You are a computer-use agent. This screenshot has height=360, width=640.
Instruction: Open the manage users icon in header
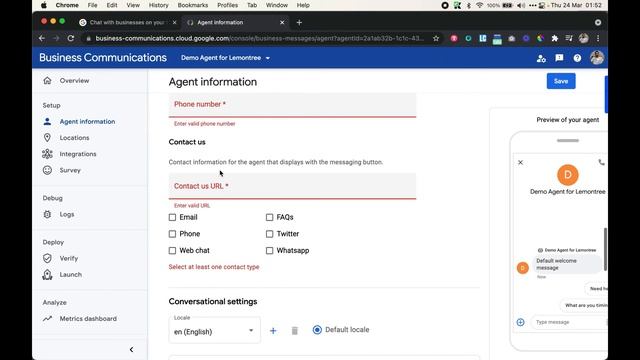point(541,58)
